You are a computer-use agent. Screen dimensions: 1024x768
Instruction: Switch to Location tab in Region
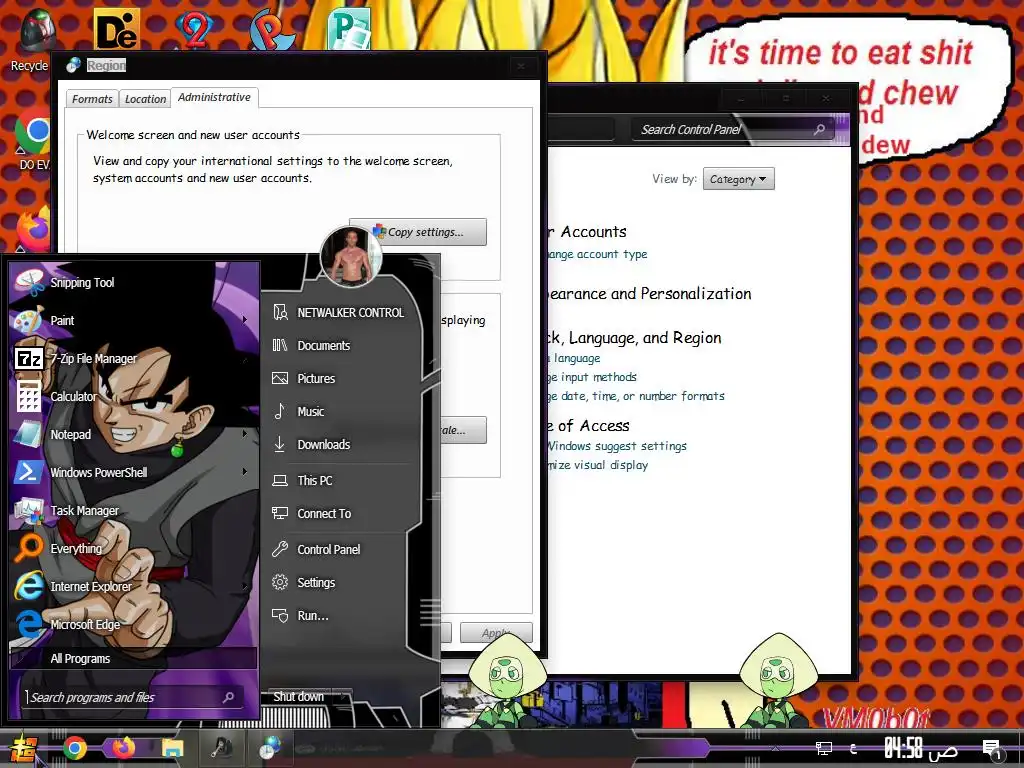[x=145, y=99]
